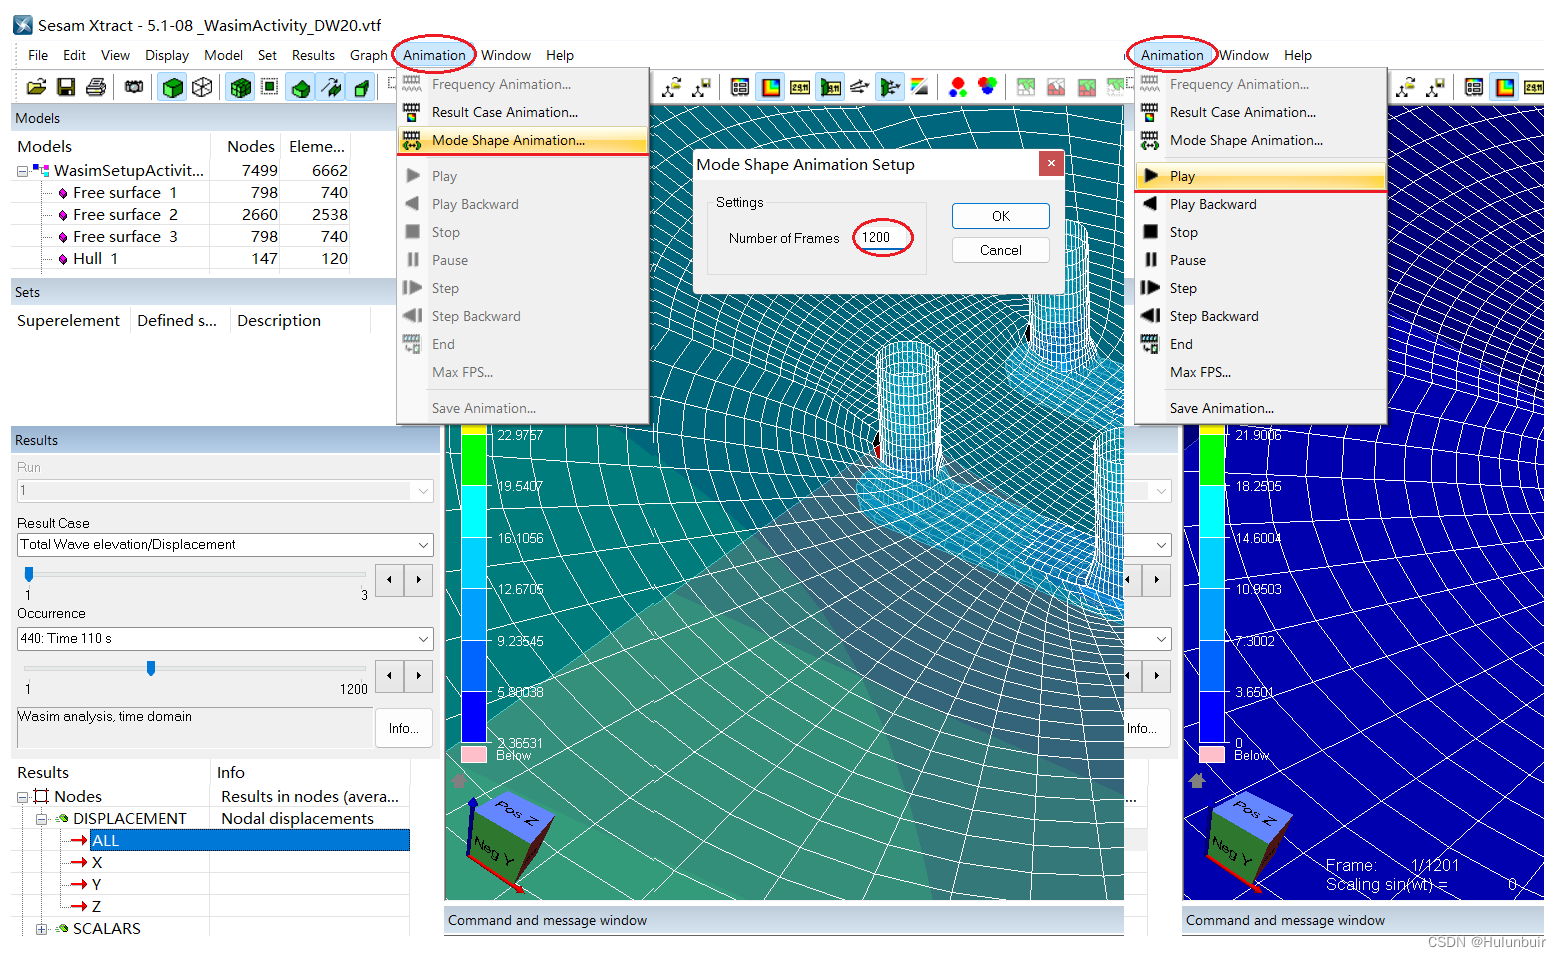
Task: Click OK in Mode Shape Animation Setup
Action: coord(1000,216)
